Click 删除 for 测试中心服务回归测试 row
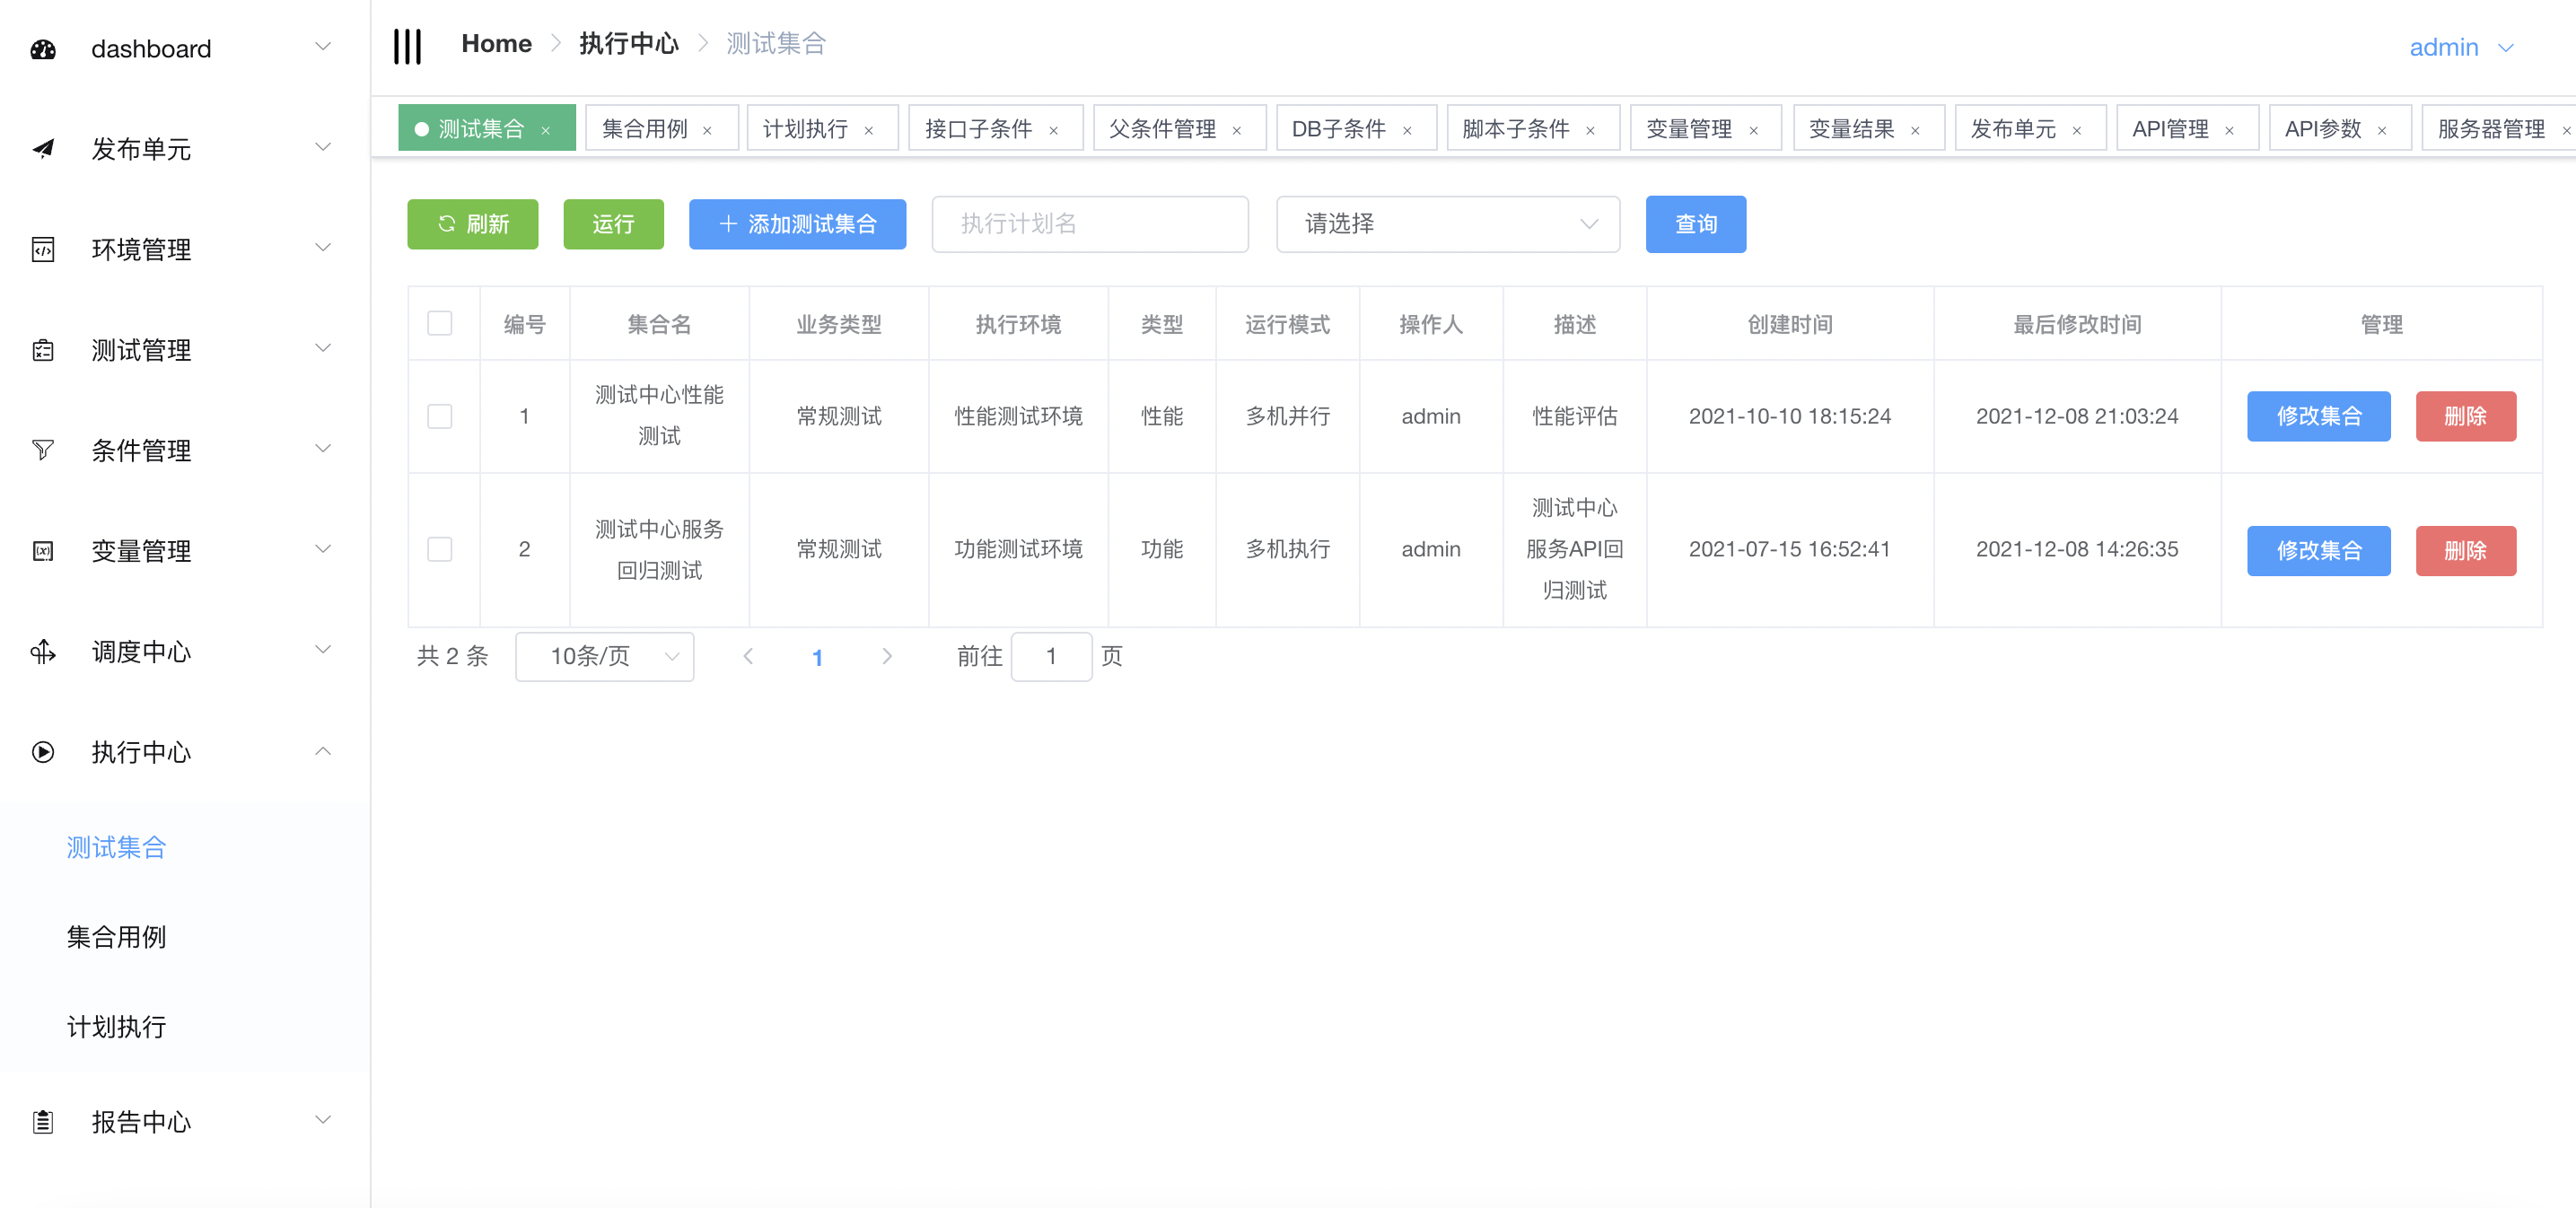Viewport: 2576px width, 1208px height. click(x=2466, y=551)
